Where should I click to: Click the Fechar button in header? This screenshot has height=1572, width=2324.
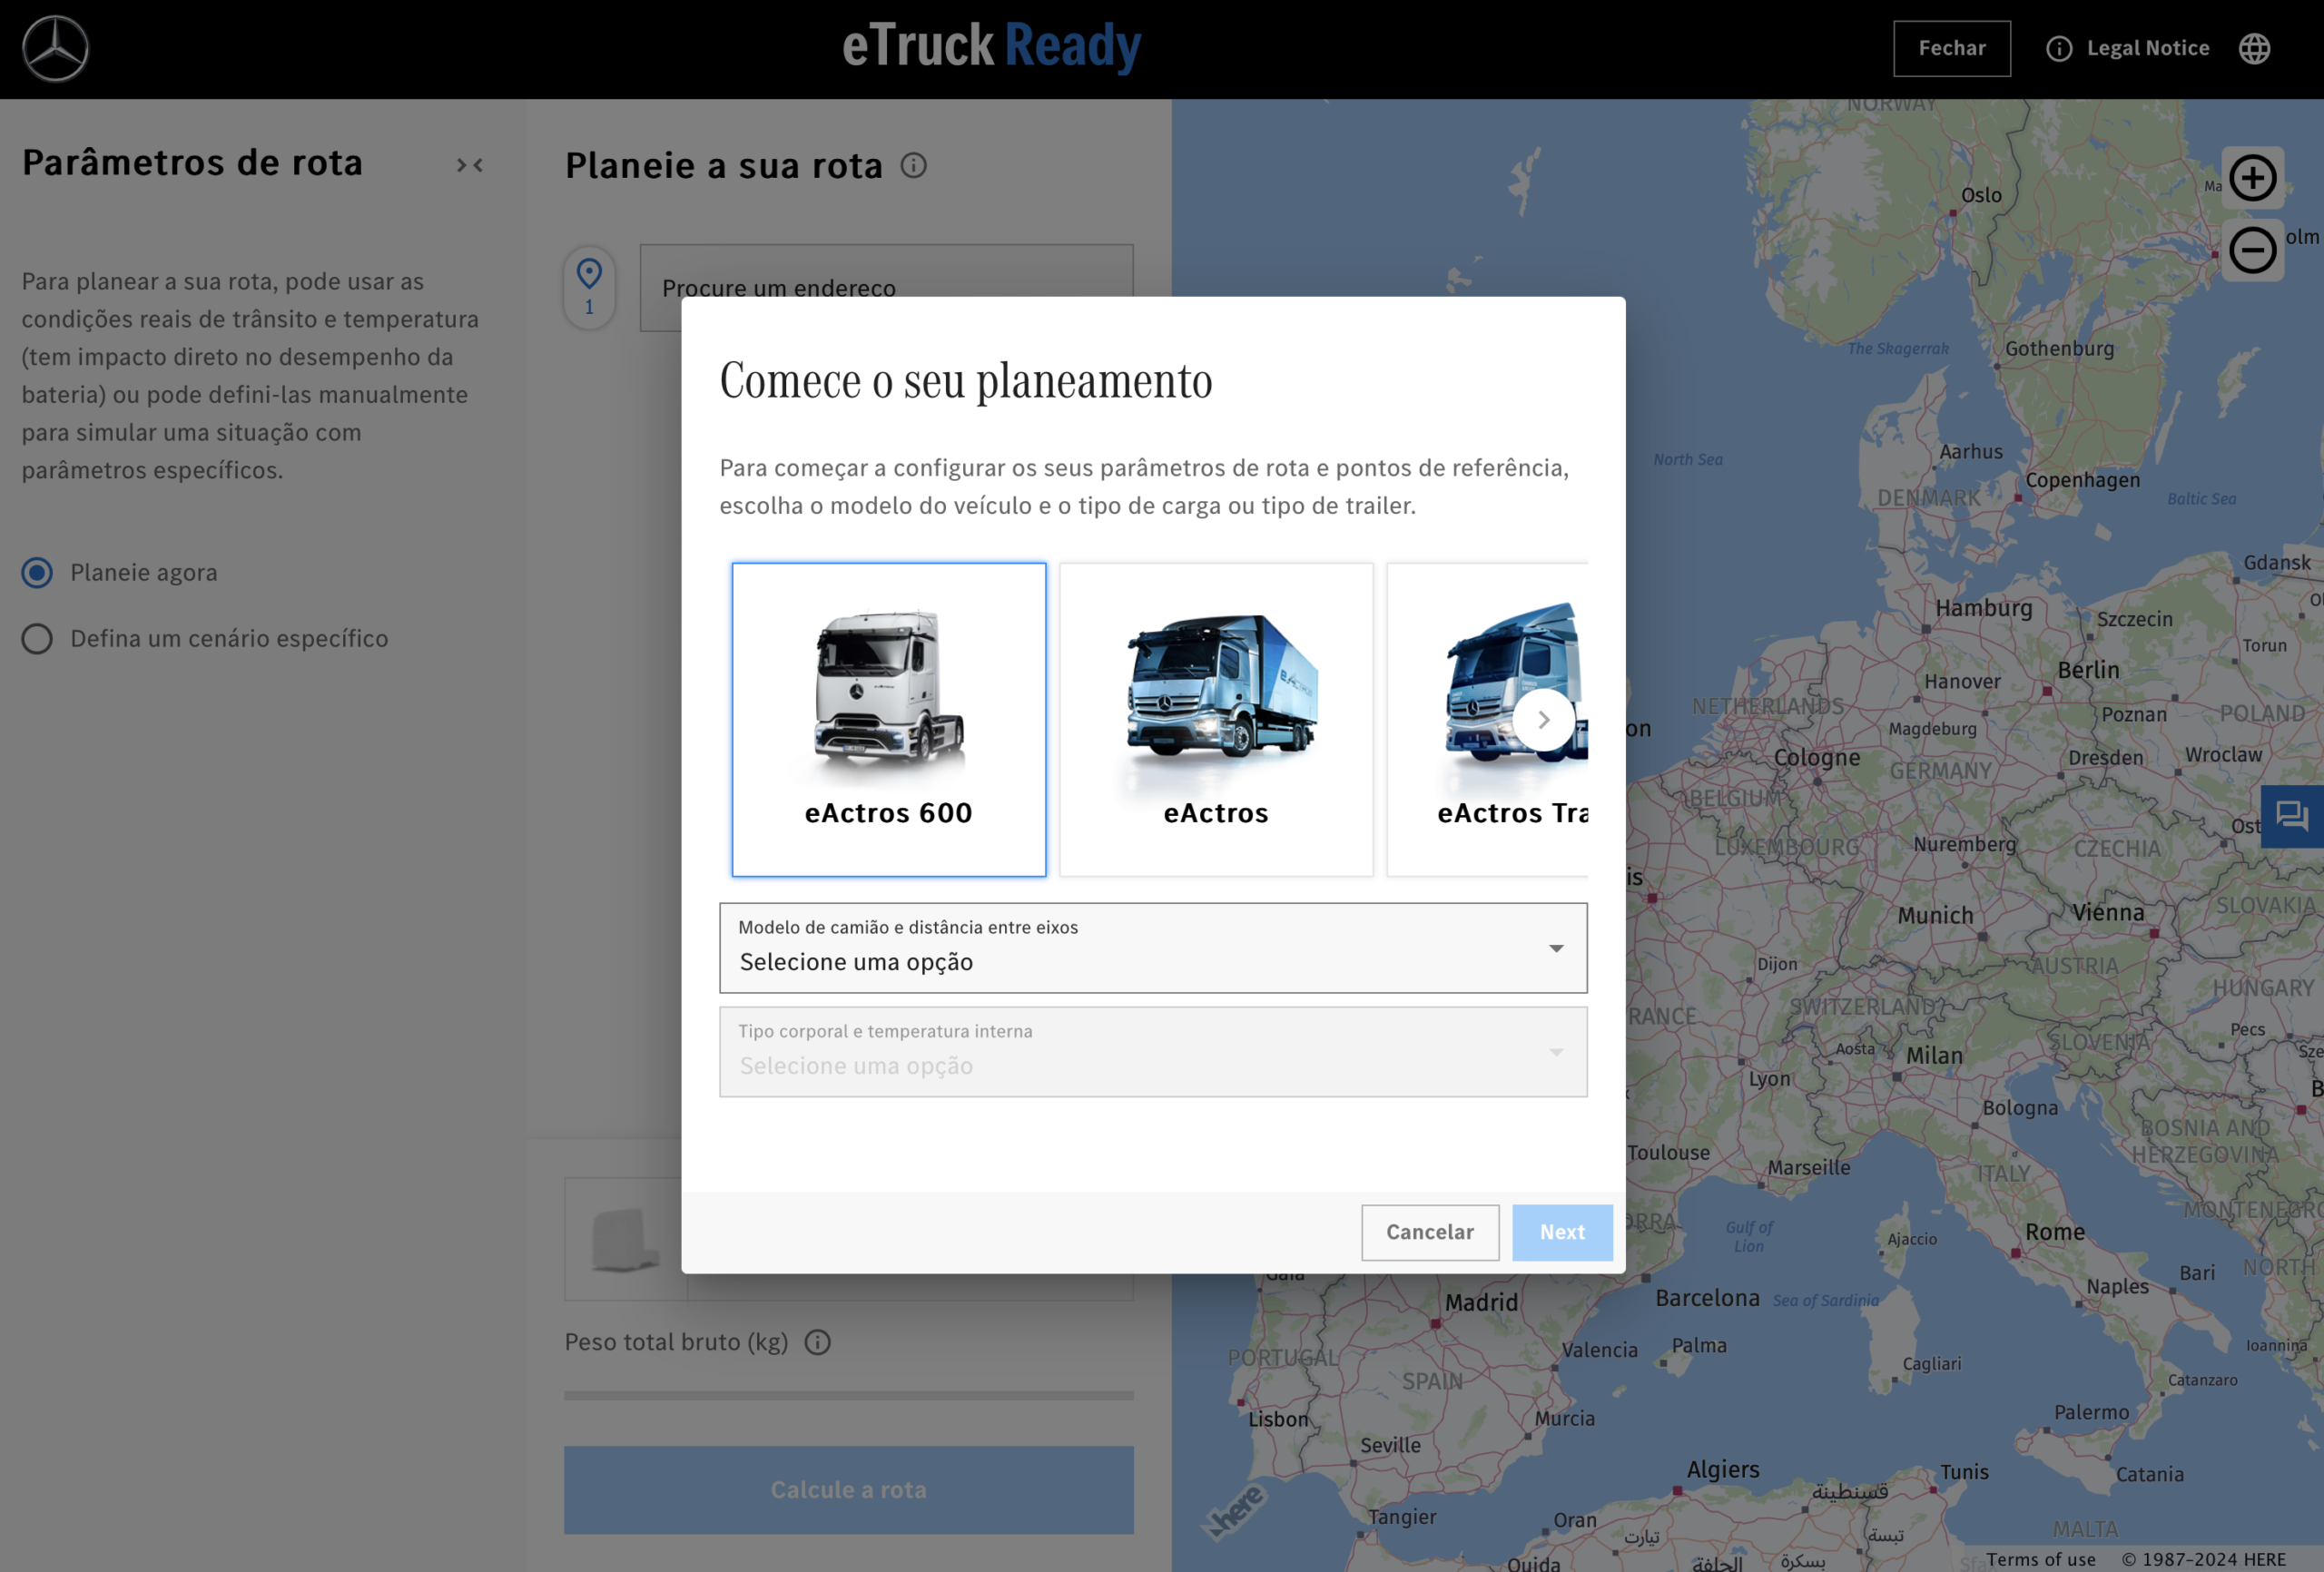pyautogui.click(x=1951, y=48)
